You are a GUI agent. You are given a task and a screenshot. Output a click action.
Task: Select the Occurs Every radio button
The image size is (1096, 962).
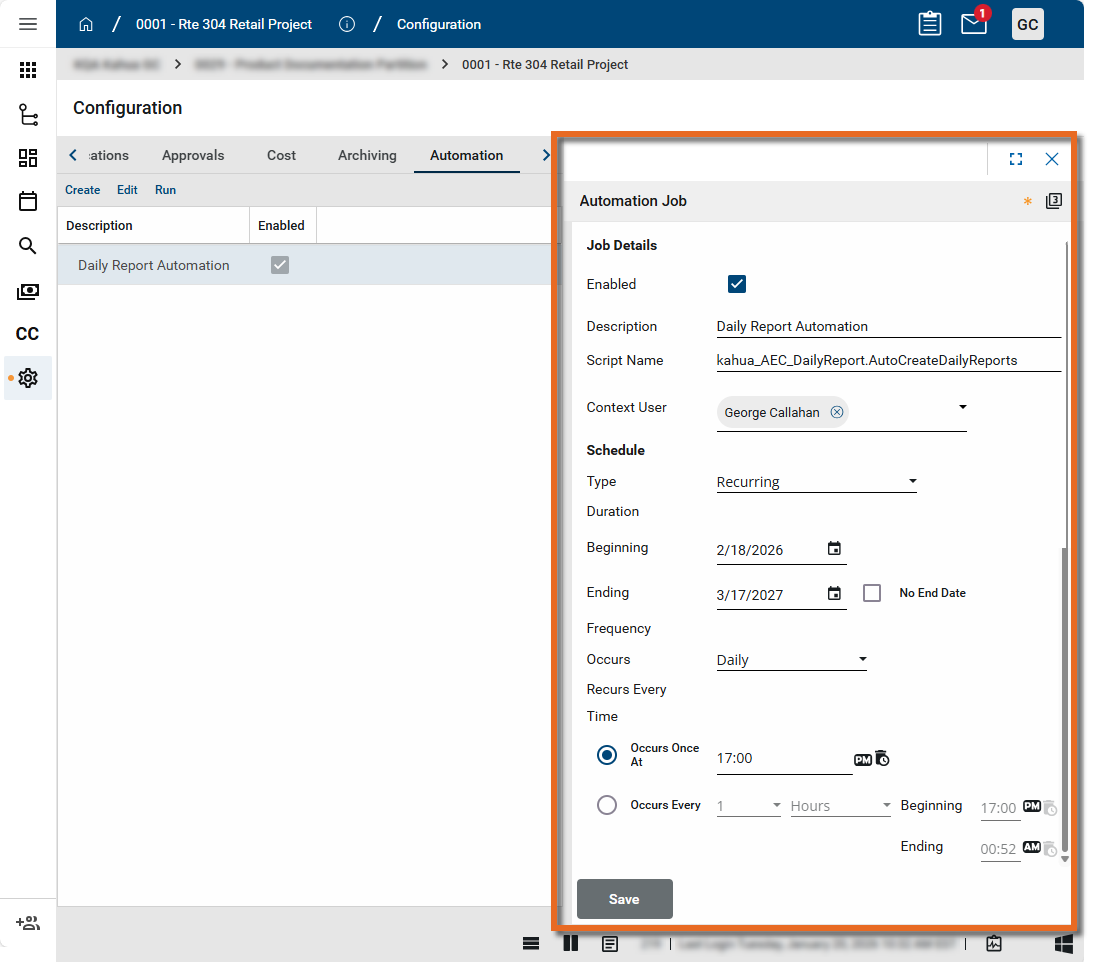tap(607, 805)
